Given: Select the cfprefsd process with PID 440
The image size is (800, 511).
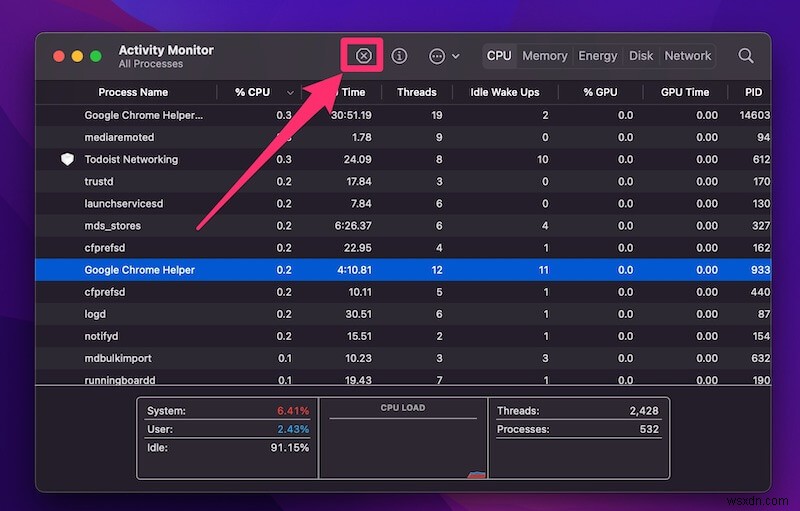Looking at the screenshot, I should [403, 292].
